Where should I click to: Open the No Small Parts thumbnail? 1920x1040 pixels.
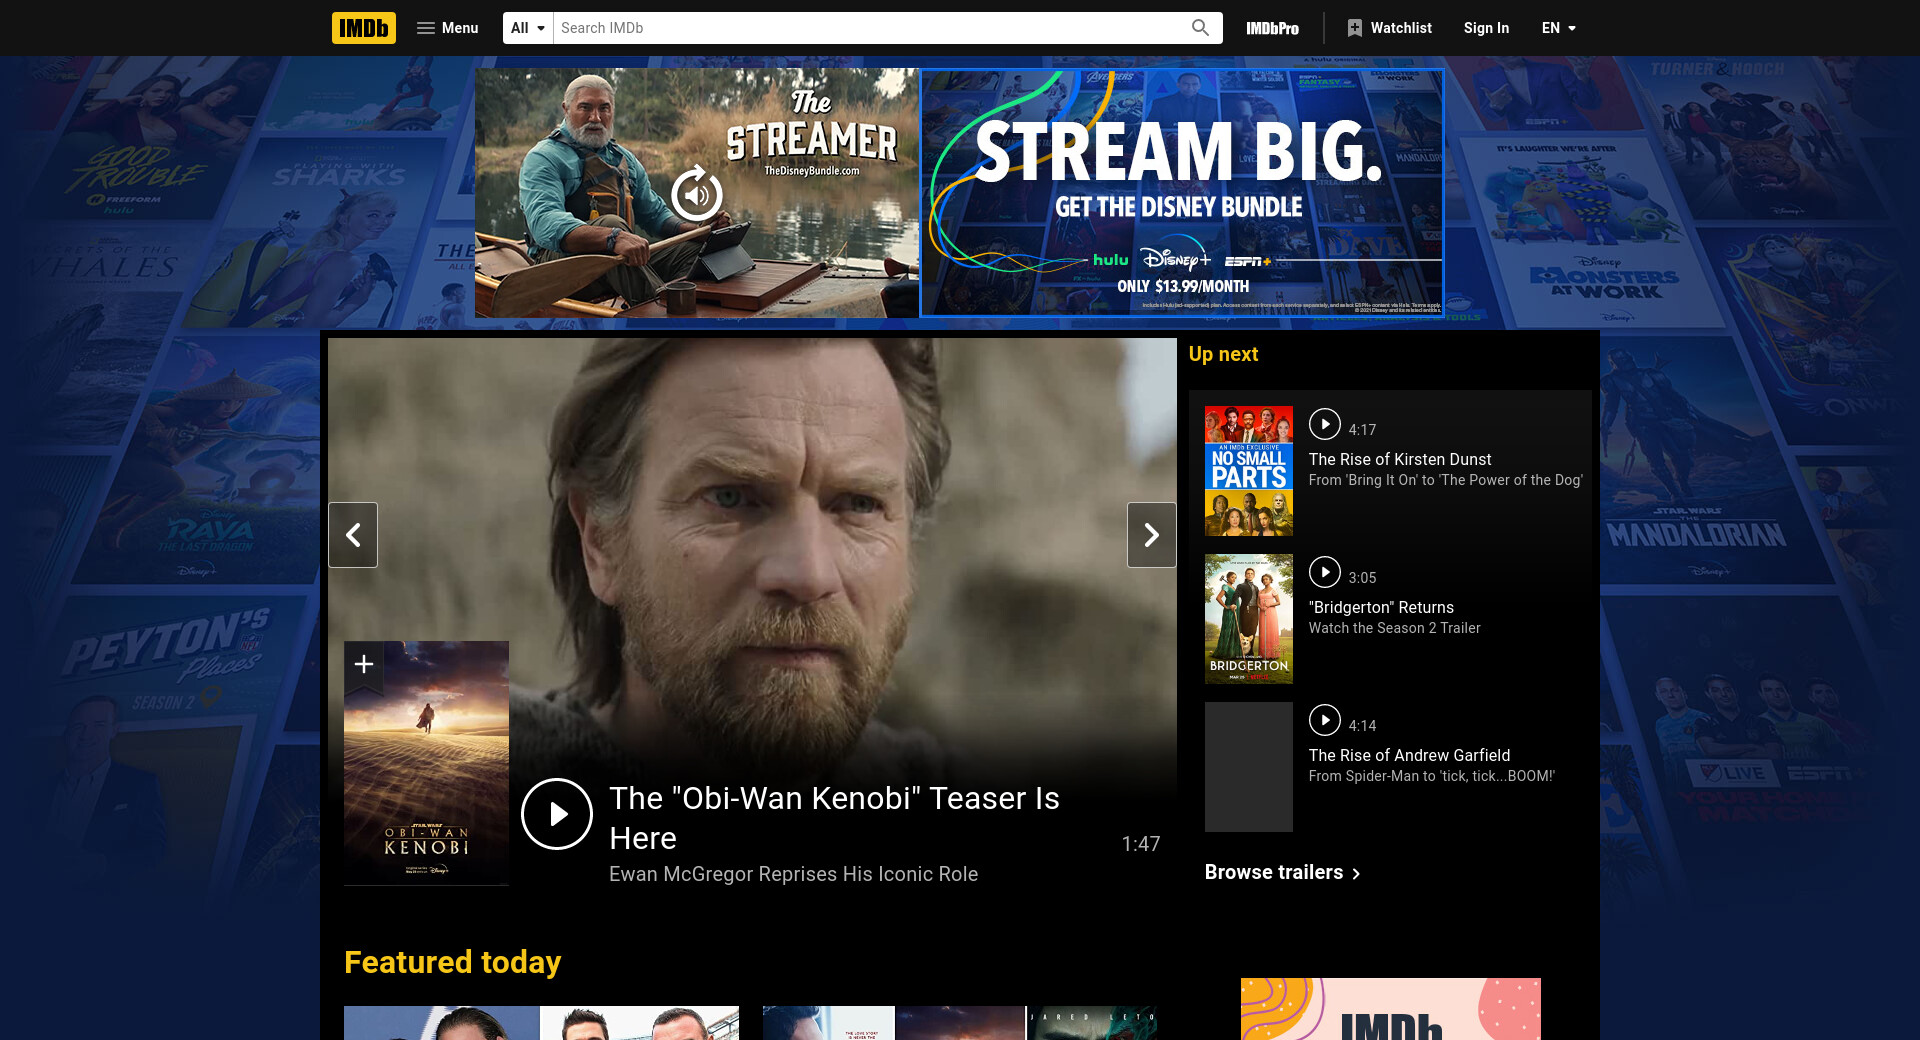click(1249, 471)
